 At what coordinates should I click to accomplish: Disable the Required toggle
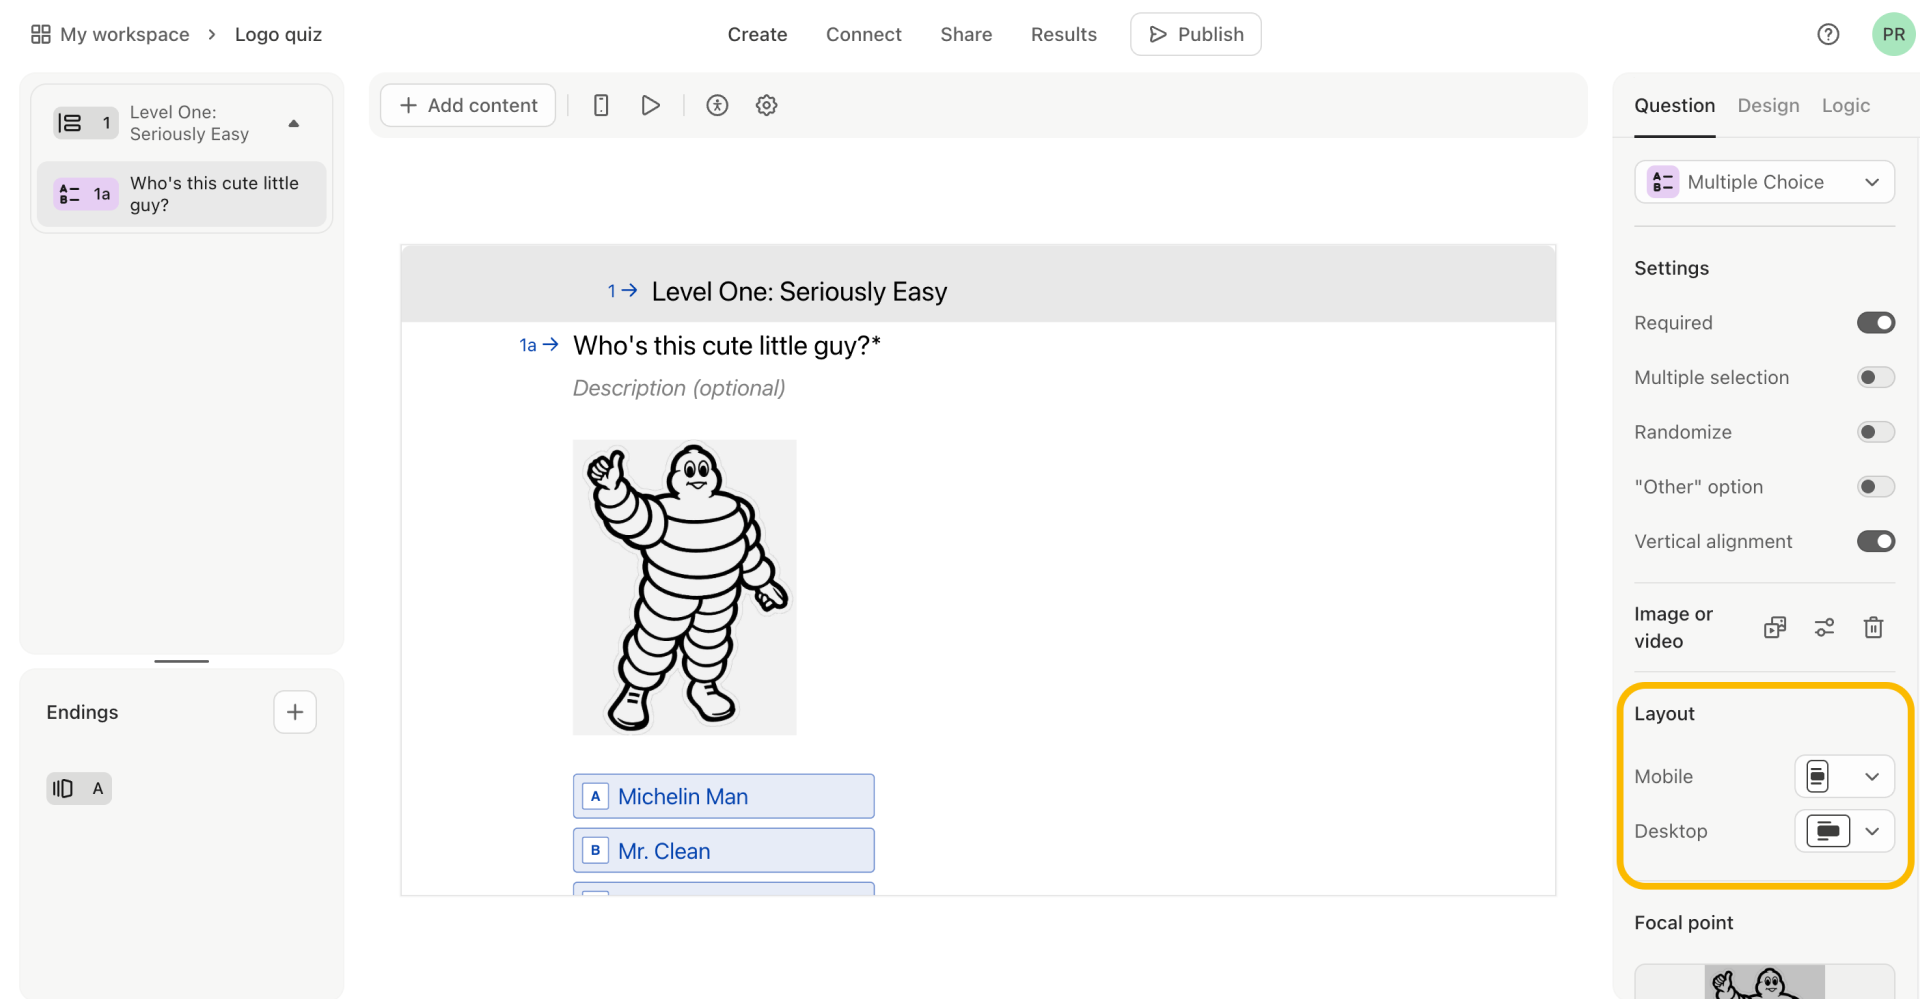[x=1875, y=323]
